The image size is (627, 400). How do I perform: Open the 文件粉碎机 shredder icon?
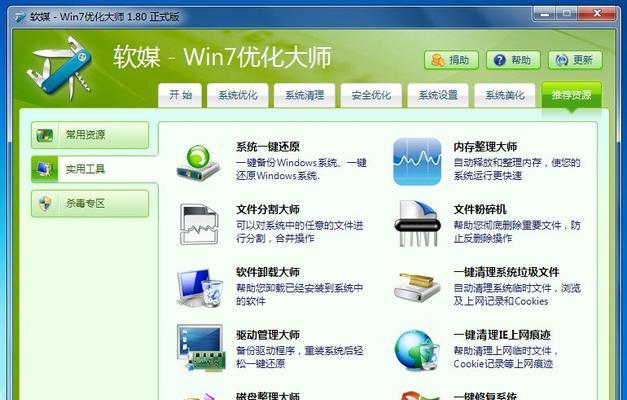[417, 224]
